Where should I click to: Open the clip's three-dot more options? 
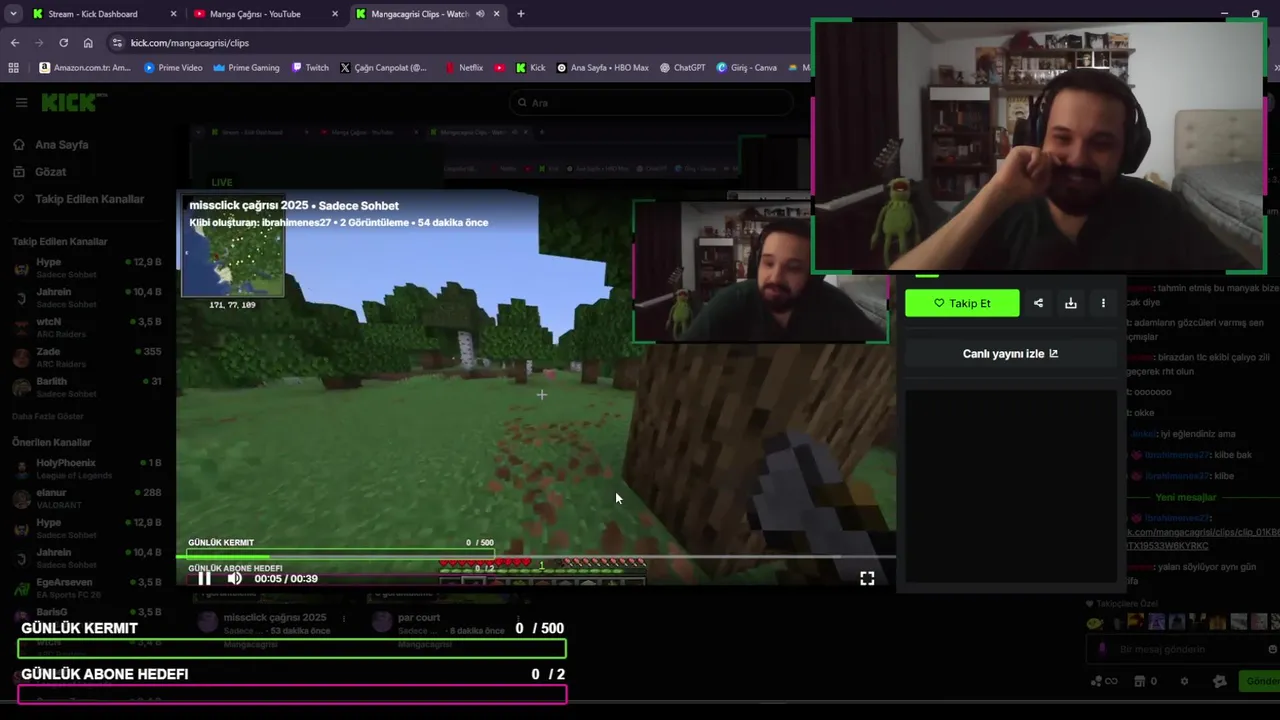coord(1103,303)
